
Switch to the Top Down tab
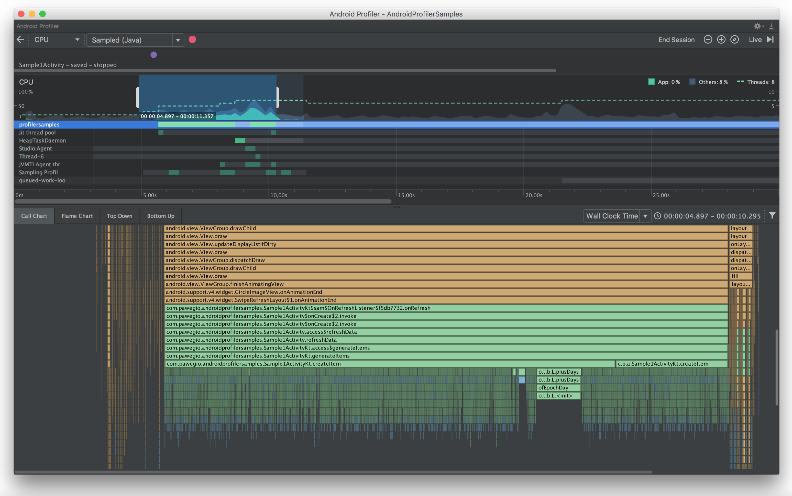coord(119,216)
